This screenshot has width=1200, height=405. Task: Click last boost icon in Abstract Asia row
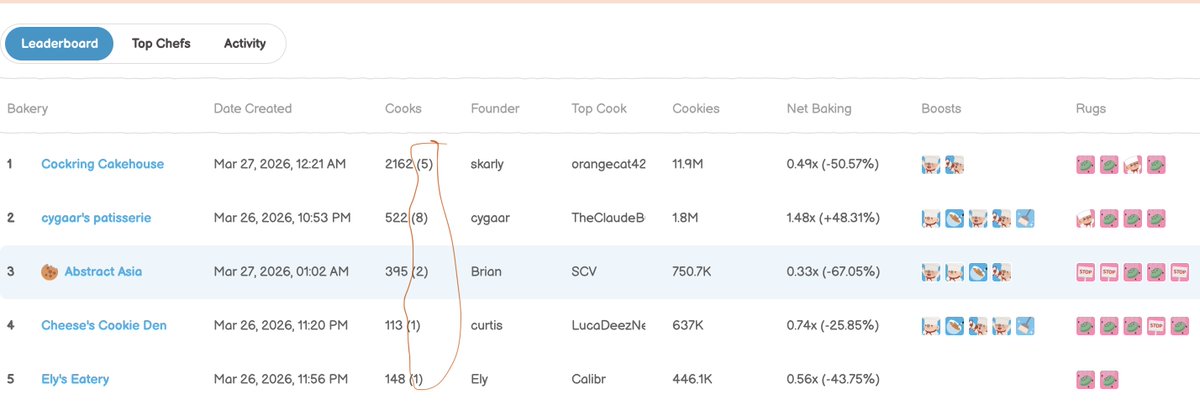tap(1001, 272)
